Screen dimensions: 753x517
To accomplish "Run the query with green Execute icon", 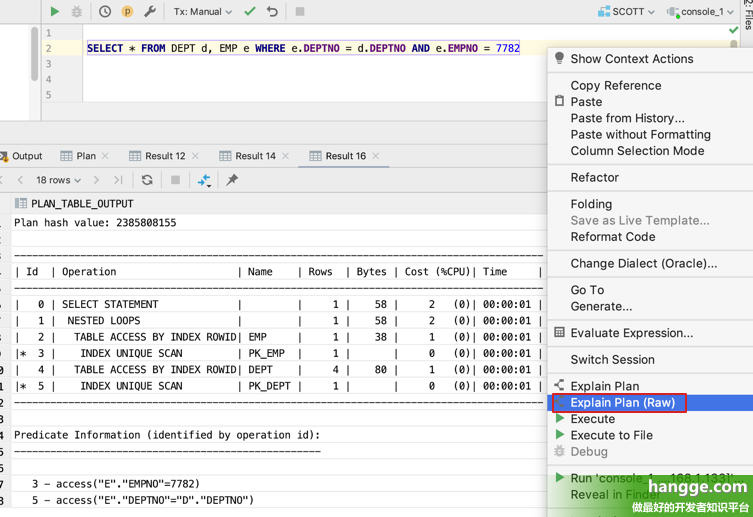I will pyautogui.click(x=55, y=11).
